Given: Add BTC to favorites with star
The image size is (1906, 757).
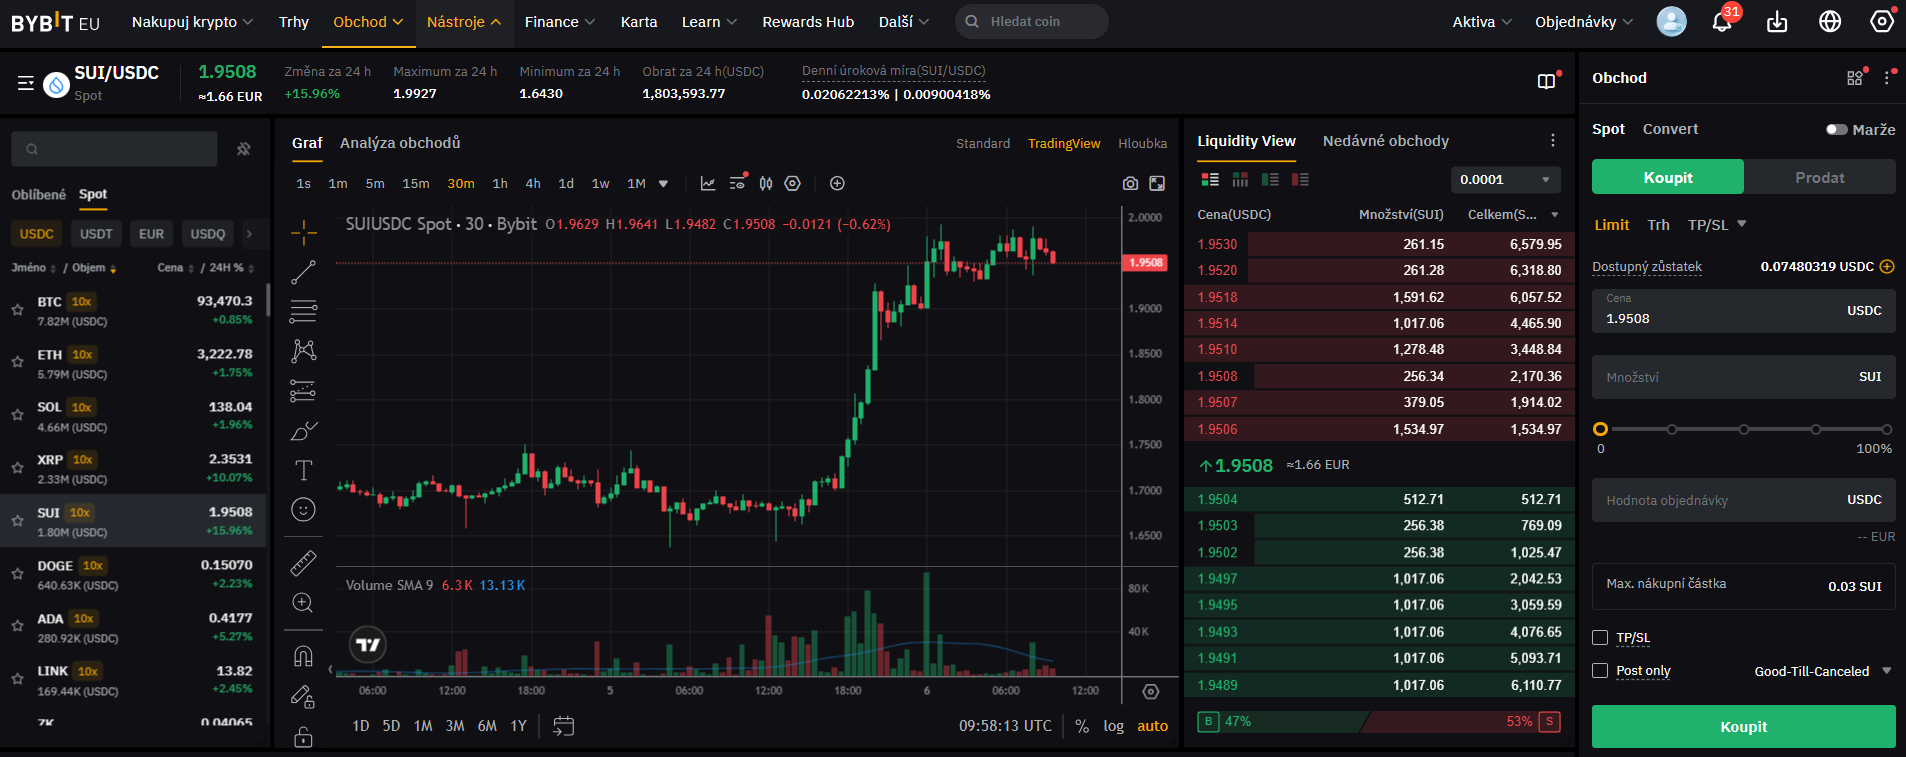Looking at the screenshot, I should tap(17, 310).
